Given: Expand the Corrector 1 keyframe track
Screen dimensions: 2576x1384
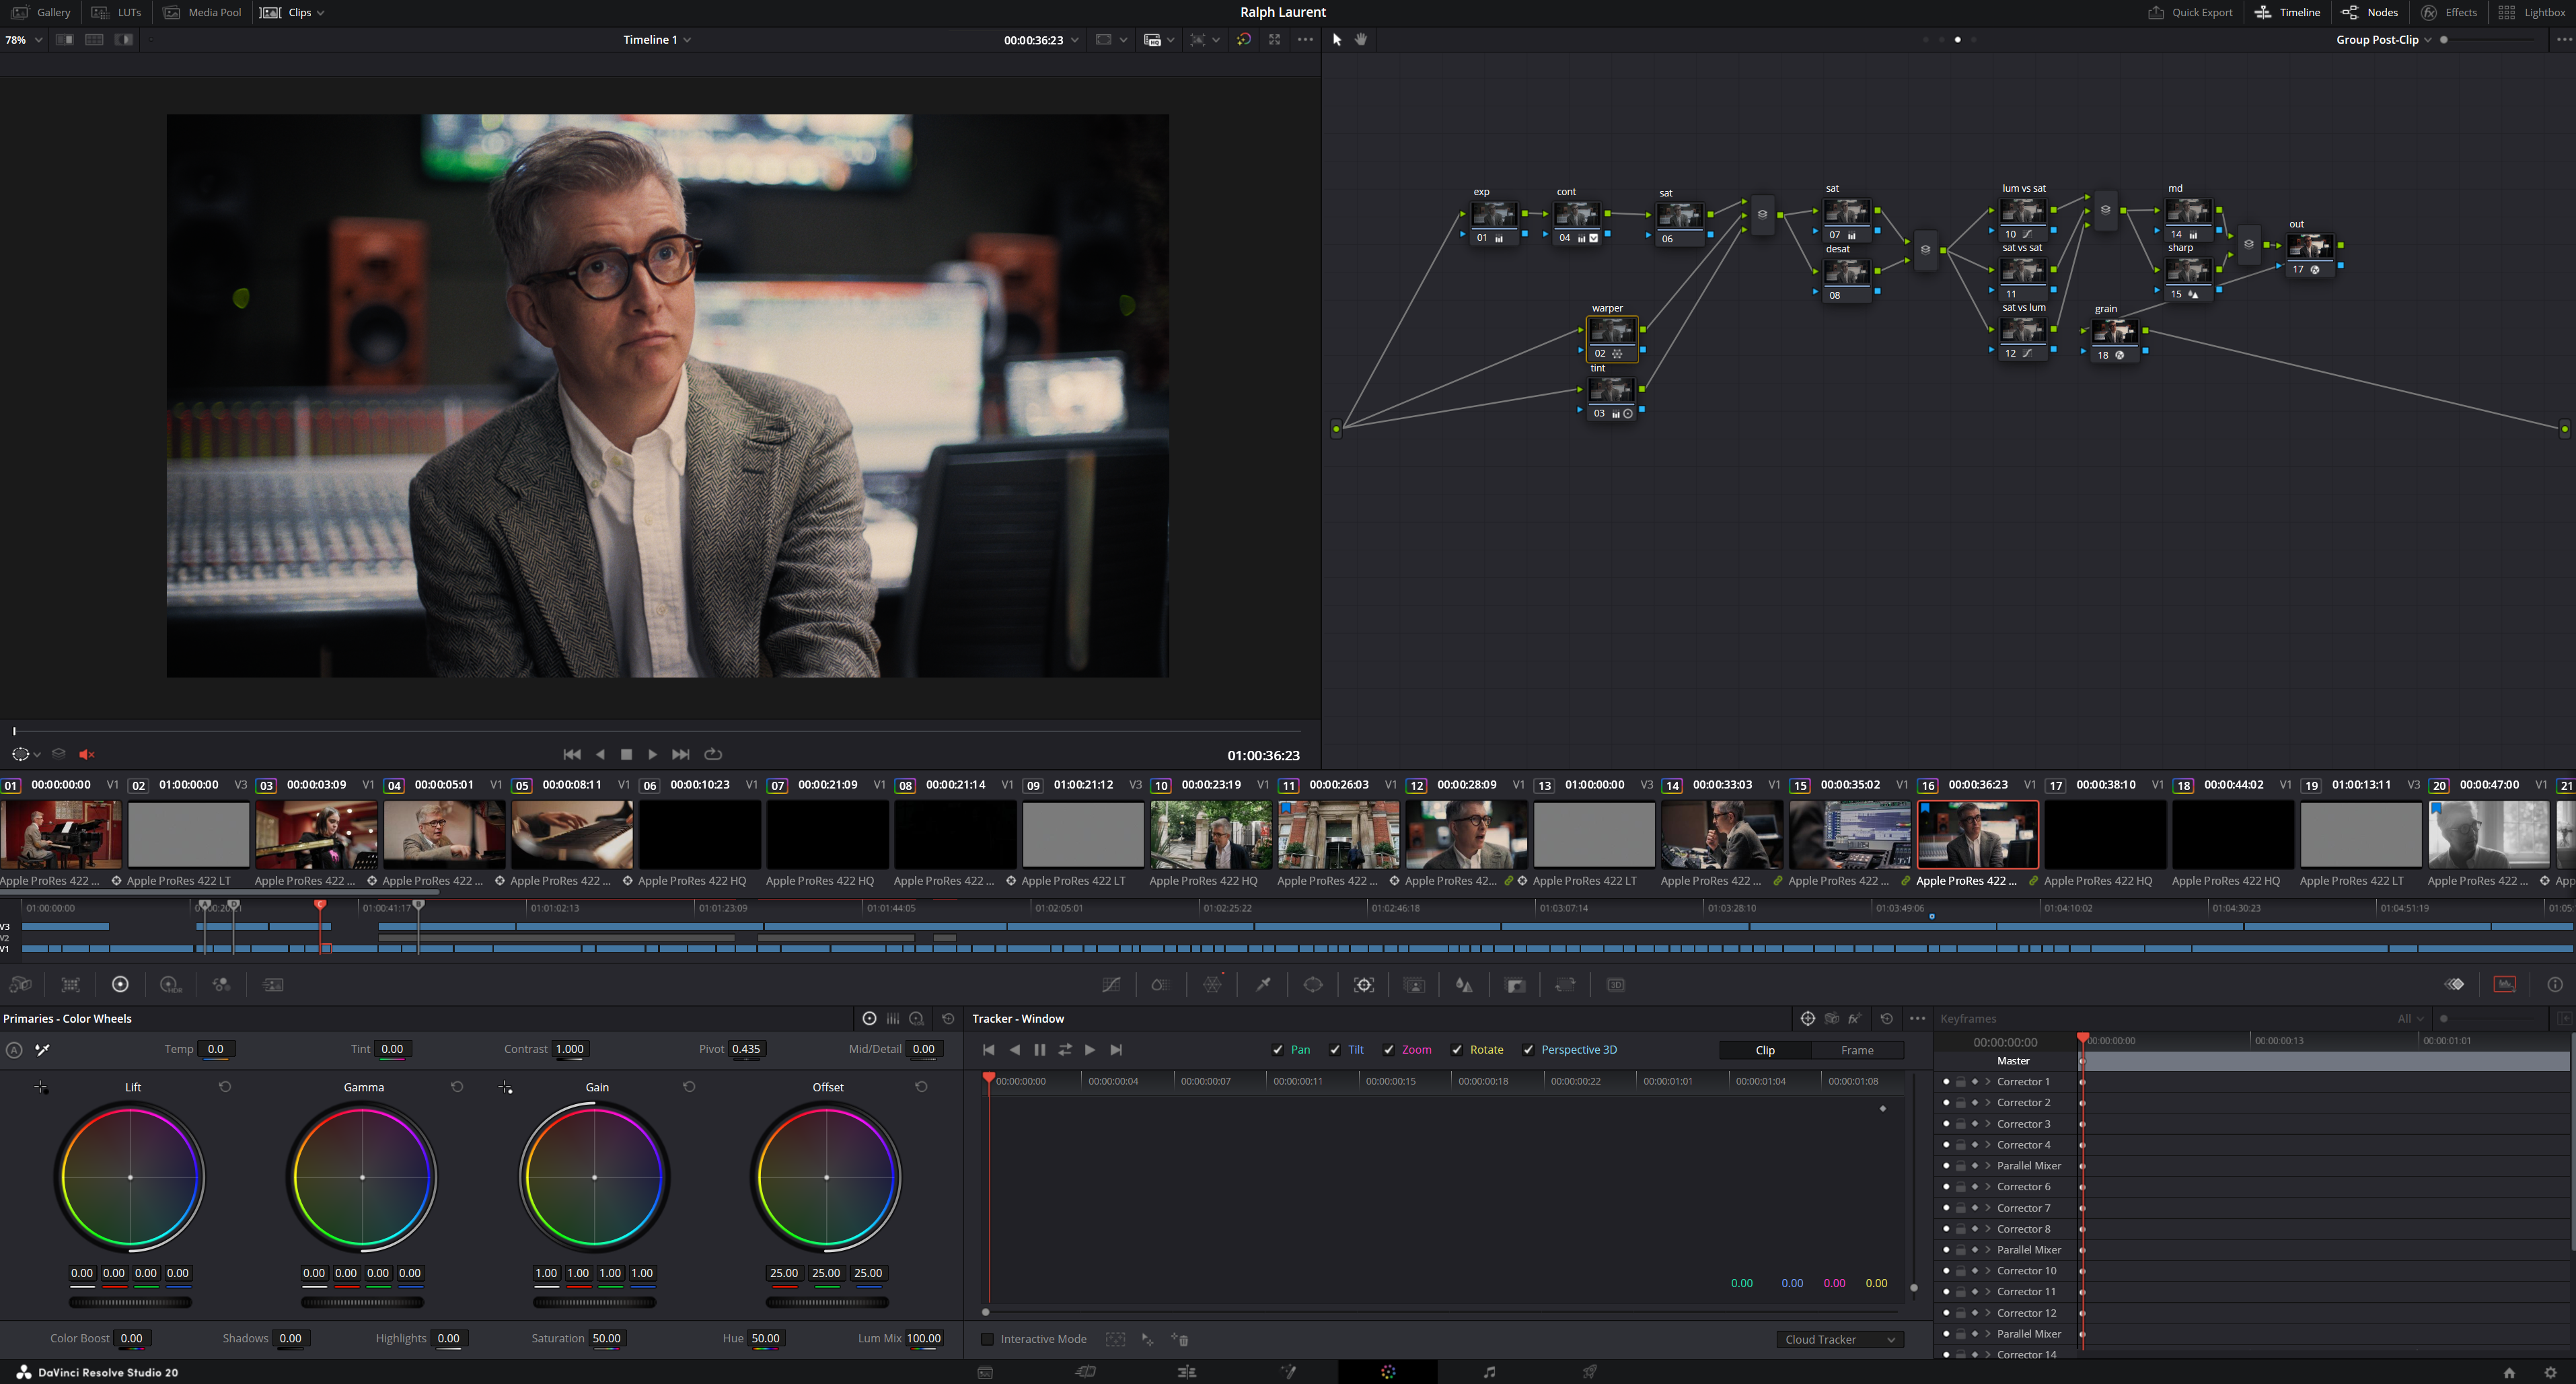Looking at the screenshot, I should point(1987,1081).
